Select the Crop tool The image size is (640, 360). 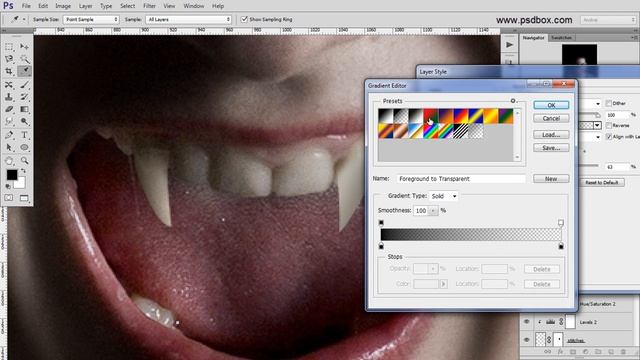[9, 71]
